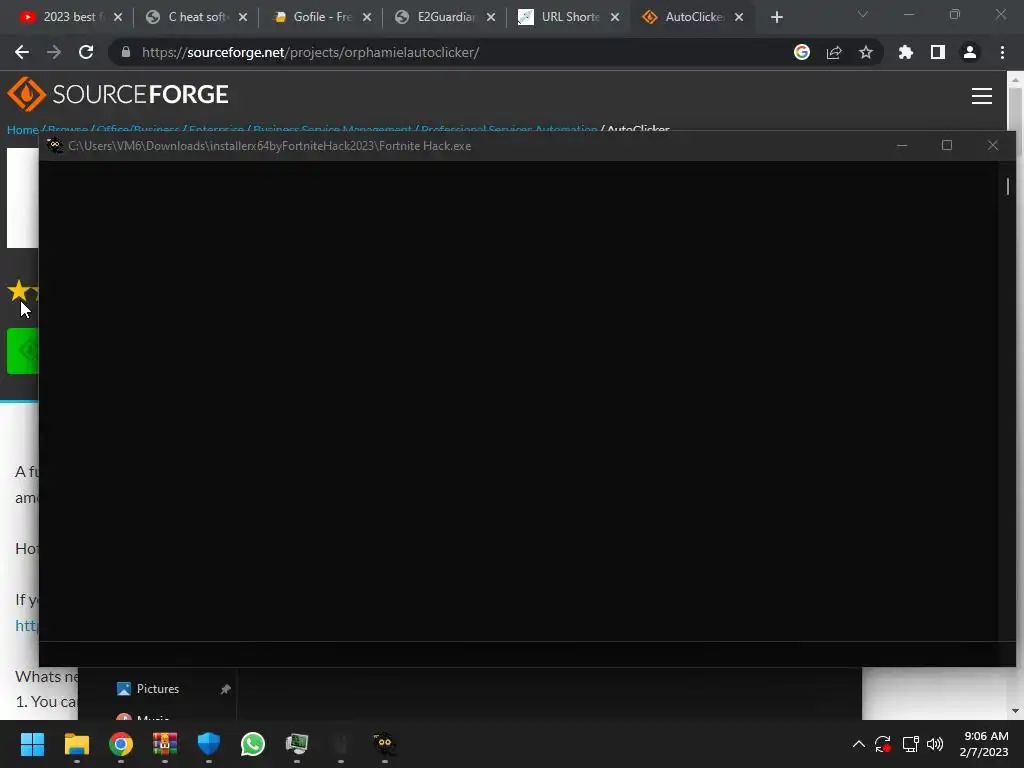Open the clock and date panel

[984, 744]
